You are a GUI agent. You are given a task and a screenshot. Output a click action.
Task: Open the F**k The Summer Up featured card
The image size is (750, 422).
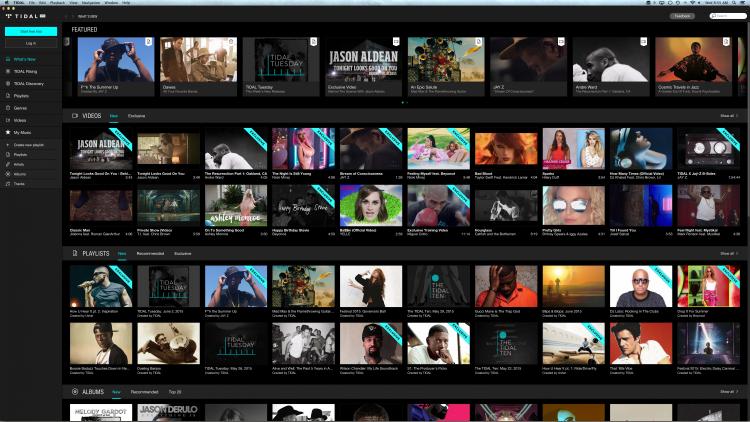click(116, 67)
